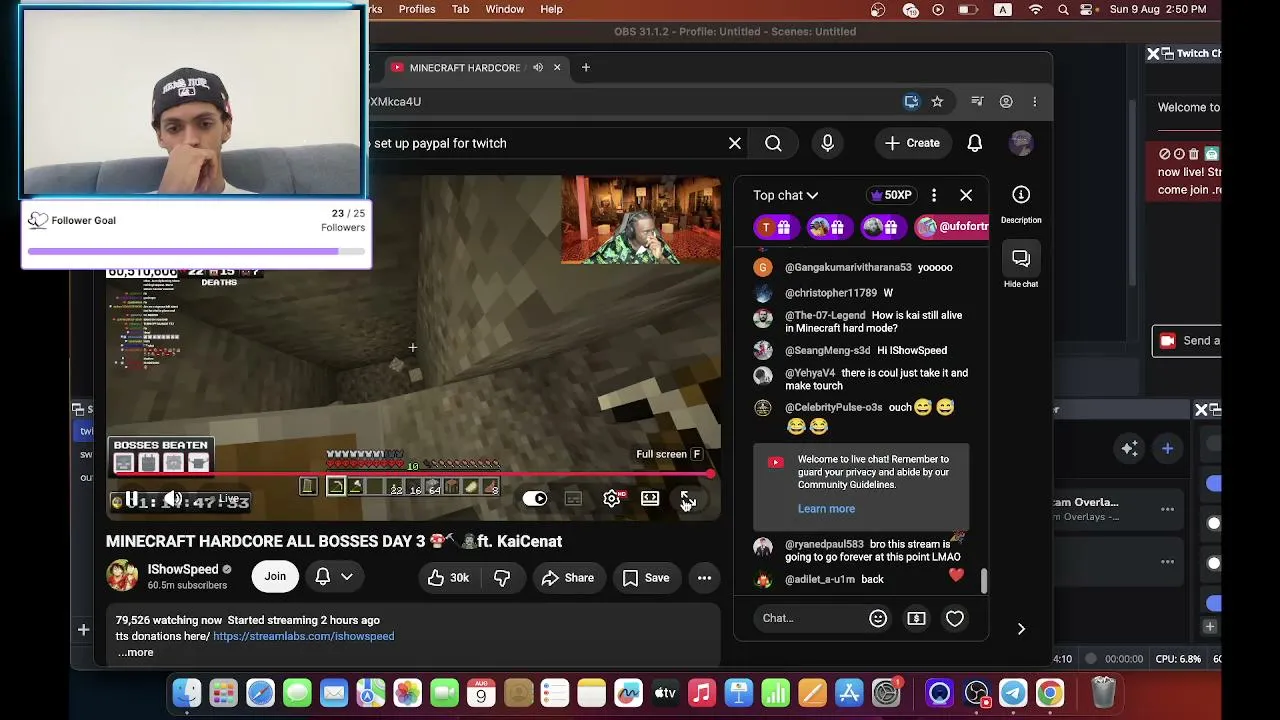1280x720 pixels.
Task: Click Learn more in the chat notice
Action: click(826, 509)
